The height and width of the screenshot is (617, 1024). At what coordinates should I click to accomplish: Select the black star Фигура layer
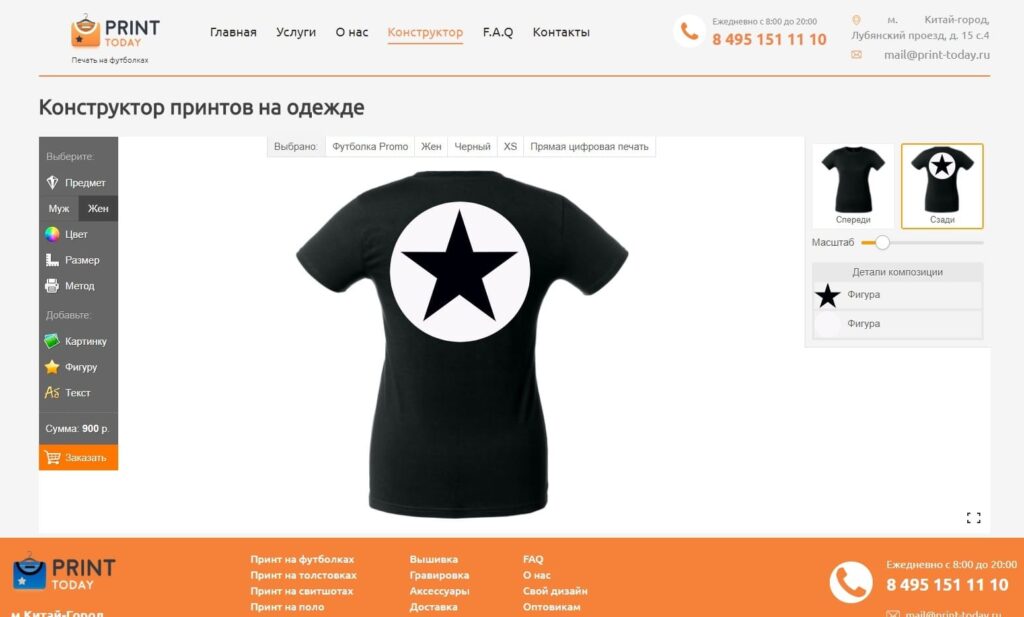[897, 295]
